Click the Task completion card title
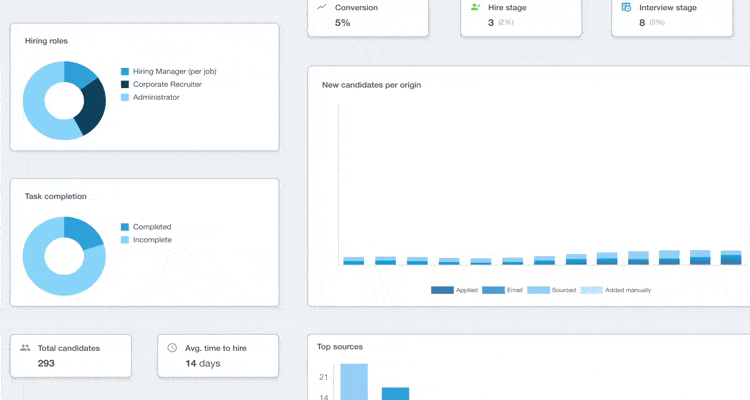The height and width of the screenshot is (400, 750). pos(55,196)
